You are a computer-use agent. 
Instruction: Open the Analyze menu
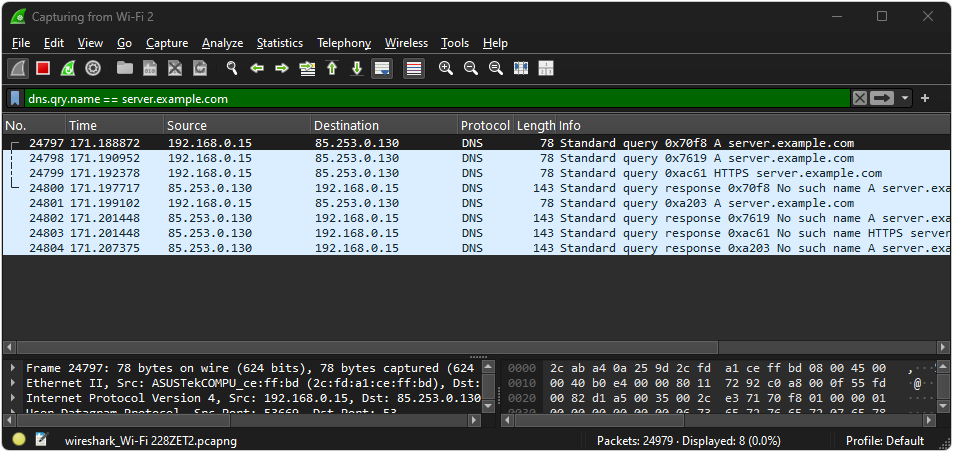coord(222,43)
